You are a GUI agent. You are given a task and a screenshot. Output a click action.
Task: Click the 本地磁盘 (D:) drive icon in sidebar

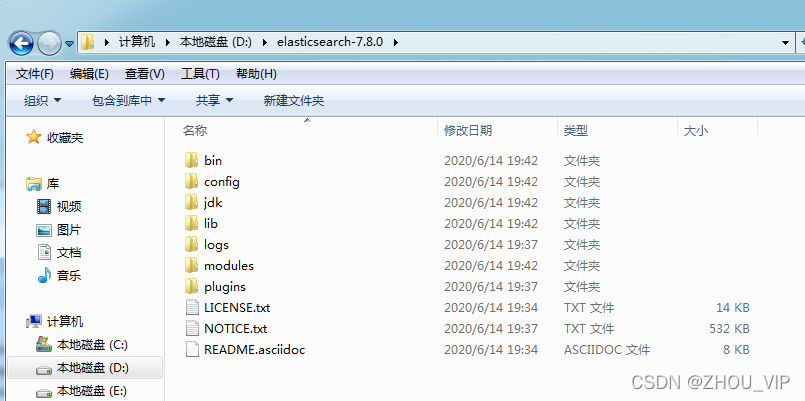(44, 369)
